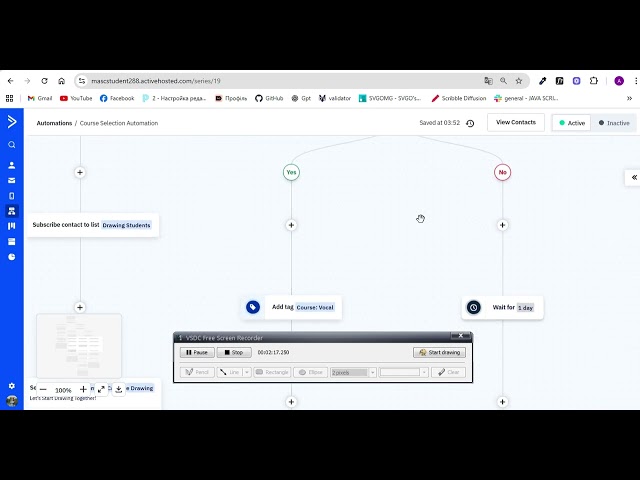Add a step under the Yes branch
640x480 pixels.
(291, 225)
